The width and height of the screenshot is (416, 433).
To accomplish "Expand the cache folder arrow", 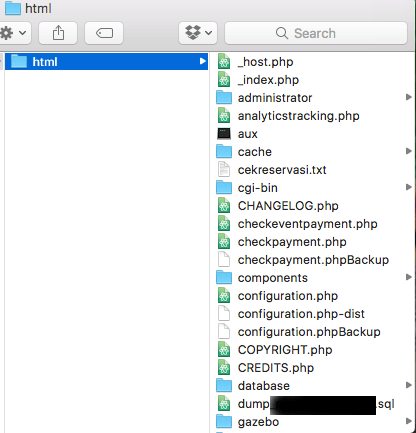I will [409, 151].
